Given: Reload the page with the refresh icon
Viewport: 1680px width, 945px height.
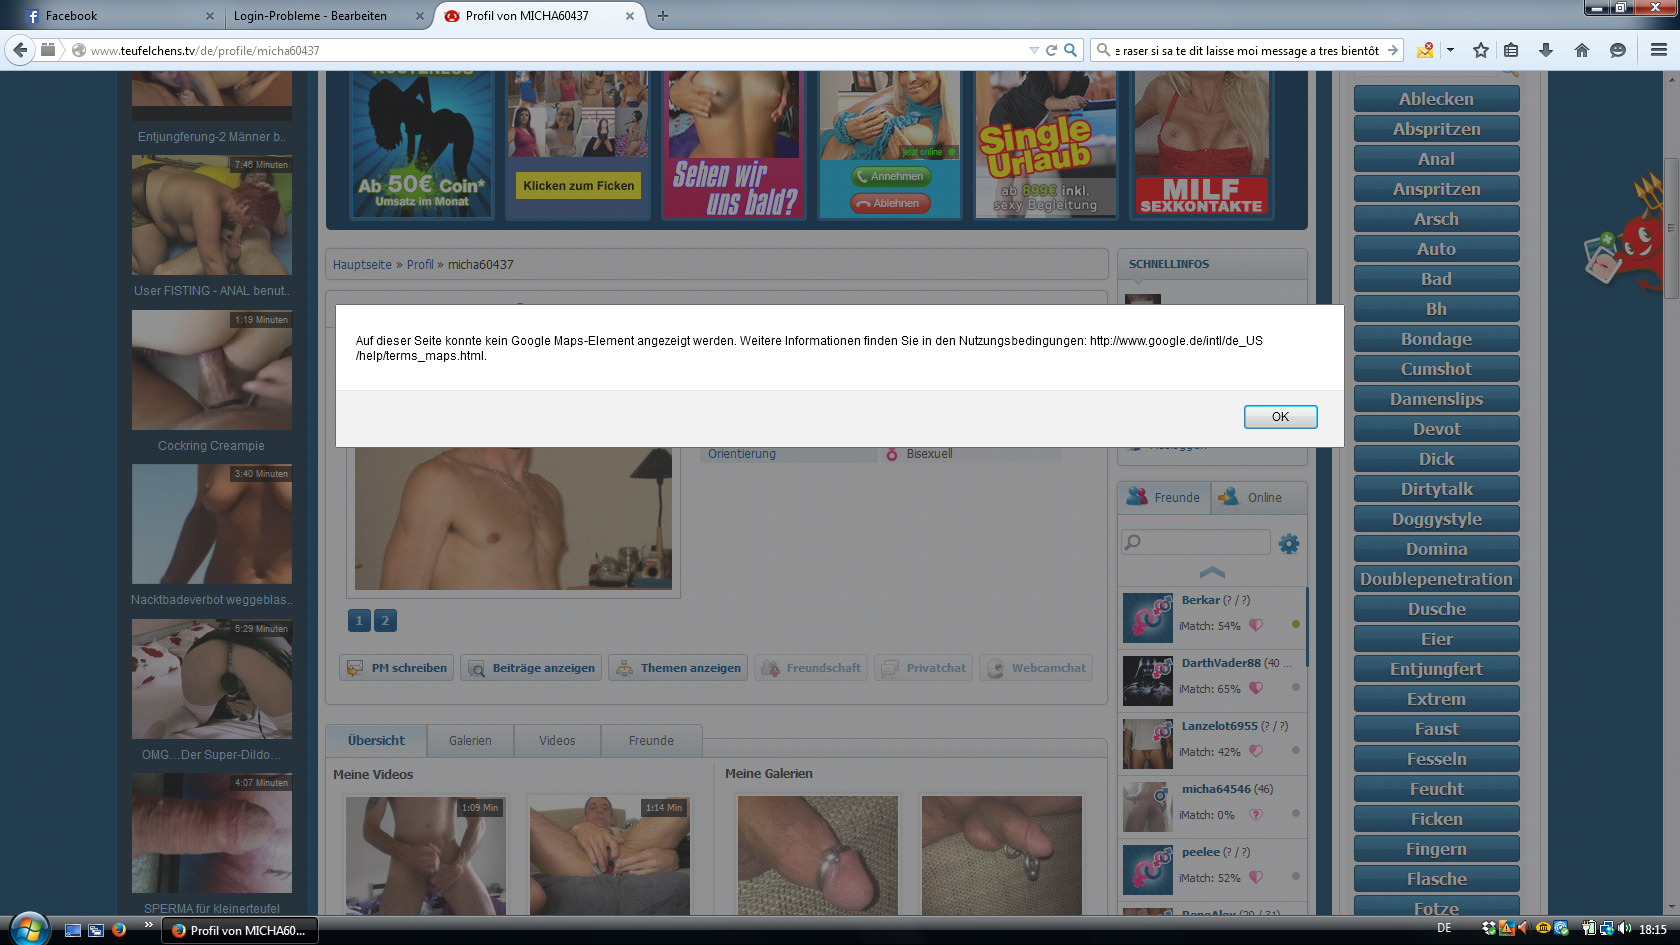Looking at the screenshot, I should (x=1051, y=50).
